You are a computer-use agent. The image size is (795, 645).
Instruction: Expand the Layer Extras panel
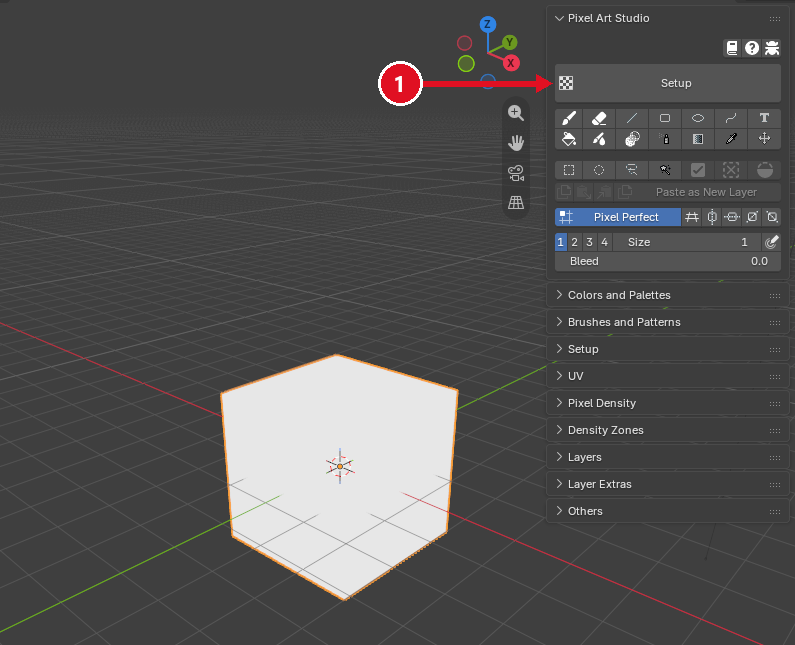[668, 484]
